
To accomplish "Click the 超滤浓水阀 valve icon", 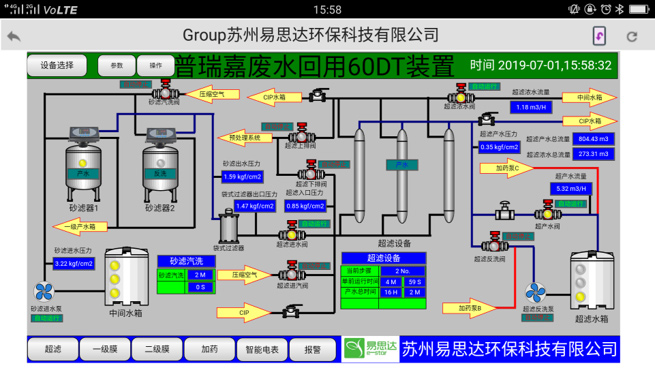I will pyautogui.click(x=461, y=94).
